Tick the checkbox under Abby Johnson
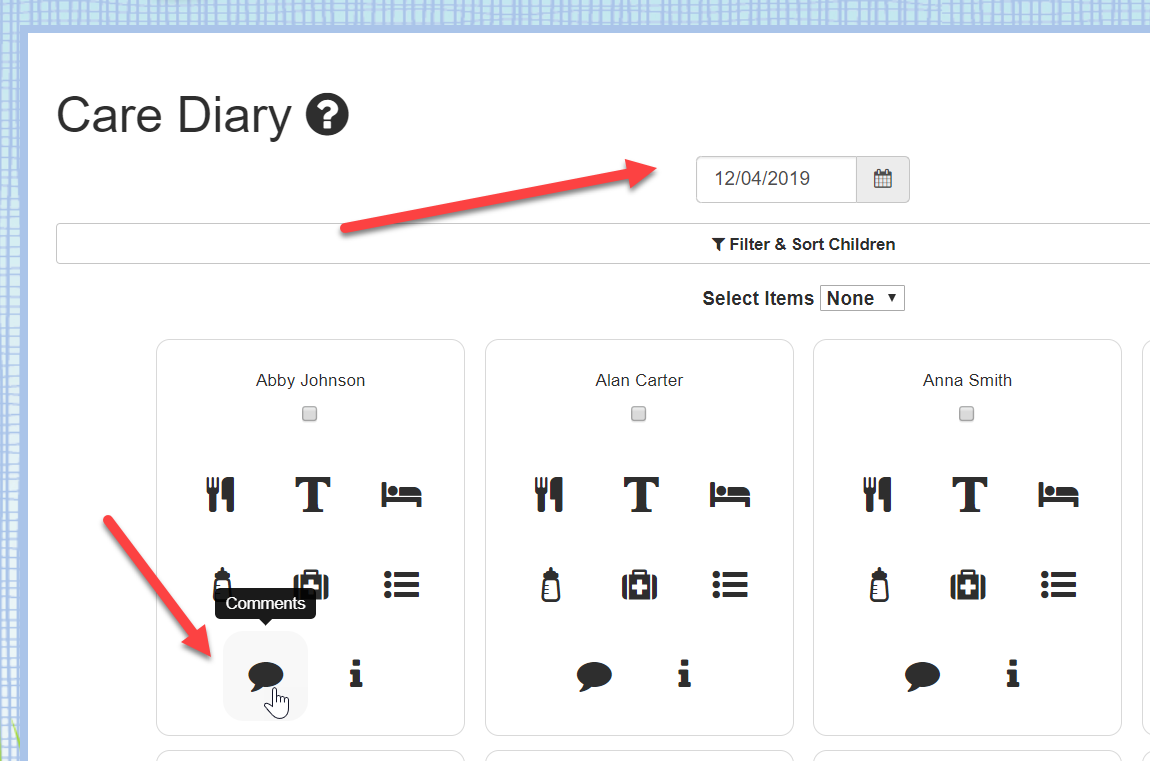Image resolution: width=1150 pixels, height=761 pixels. click(x=310, y=414)
